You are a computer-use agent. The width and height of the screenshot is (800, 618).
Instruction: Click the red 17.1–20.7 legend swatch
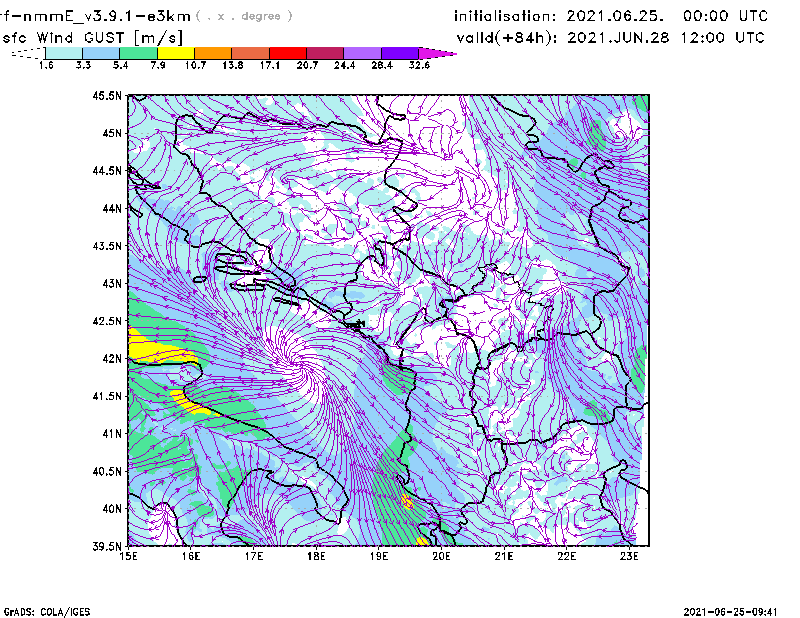tap(288, 53)
